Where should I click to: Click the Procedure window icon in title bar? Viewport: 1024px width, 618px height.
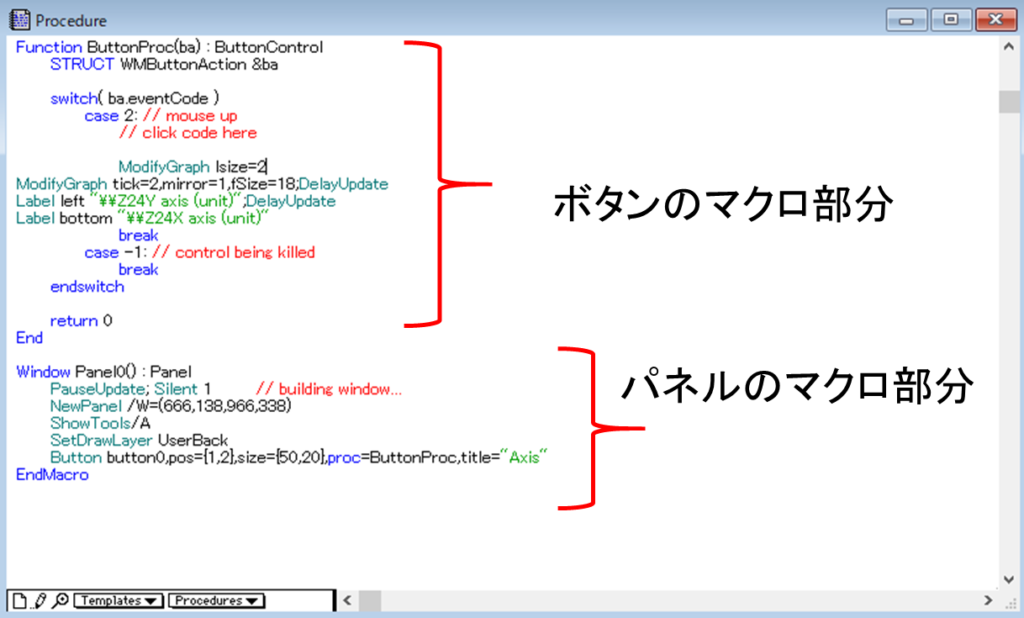pos(19,19)
